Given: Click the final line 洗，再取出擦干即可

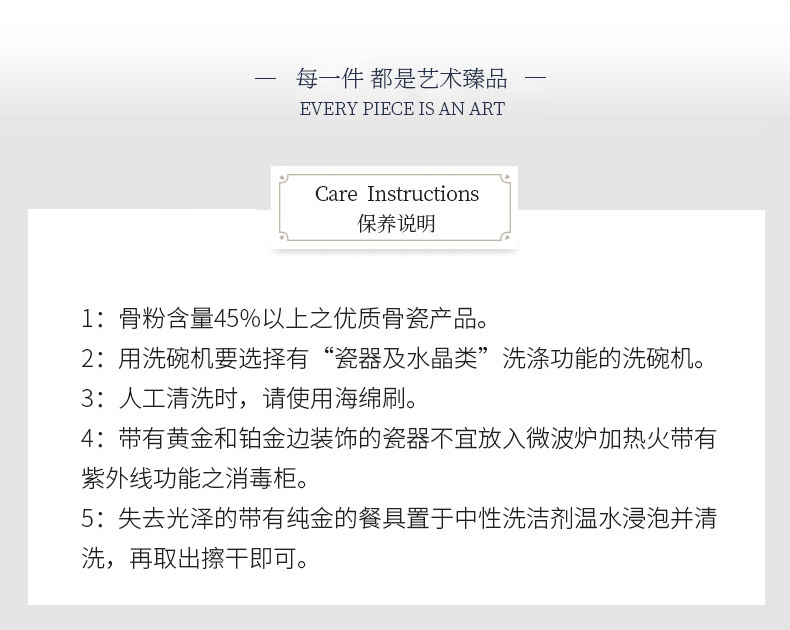Looking at the screenshot, I should (195, 558).
